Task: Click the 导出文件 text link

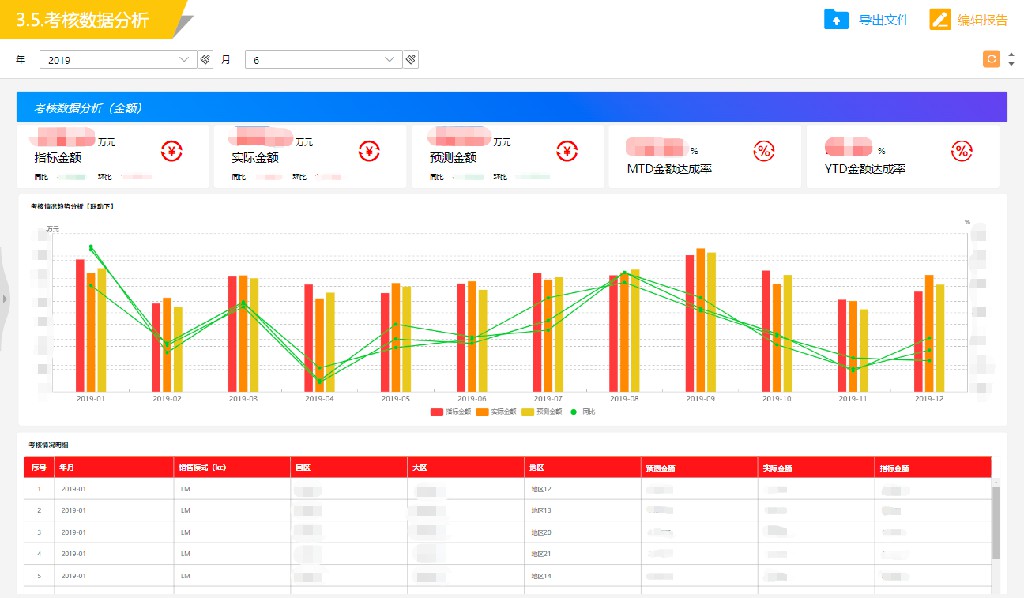Action: coord(882,20)
